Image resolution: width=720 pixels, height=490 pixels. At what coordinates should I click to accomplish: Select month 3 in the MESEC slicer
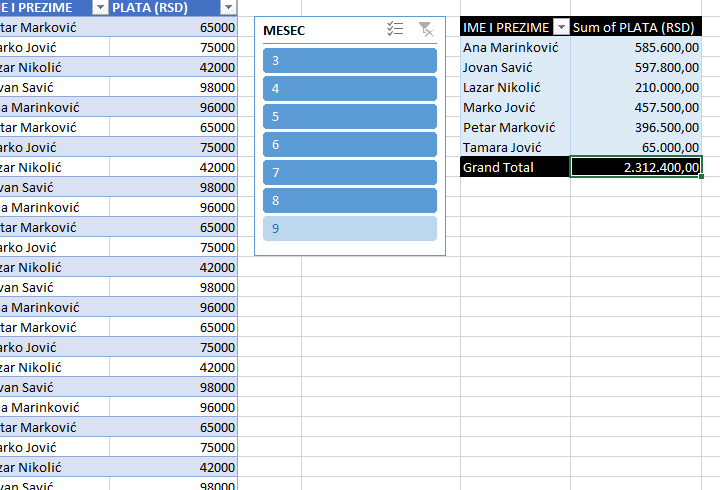click(350, 61)
